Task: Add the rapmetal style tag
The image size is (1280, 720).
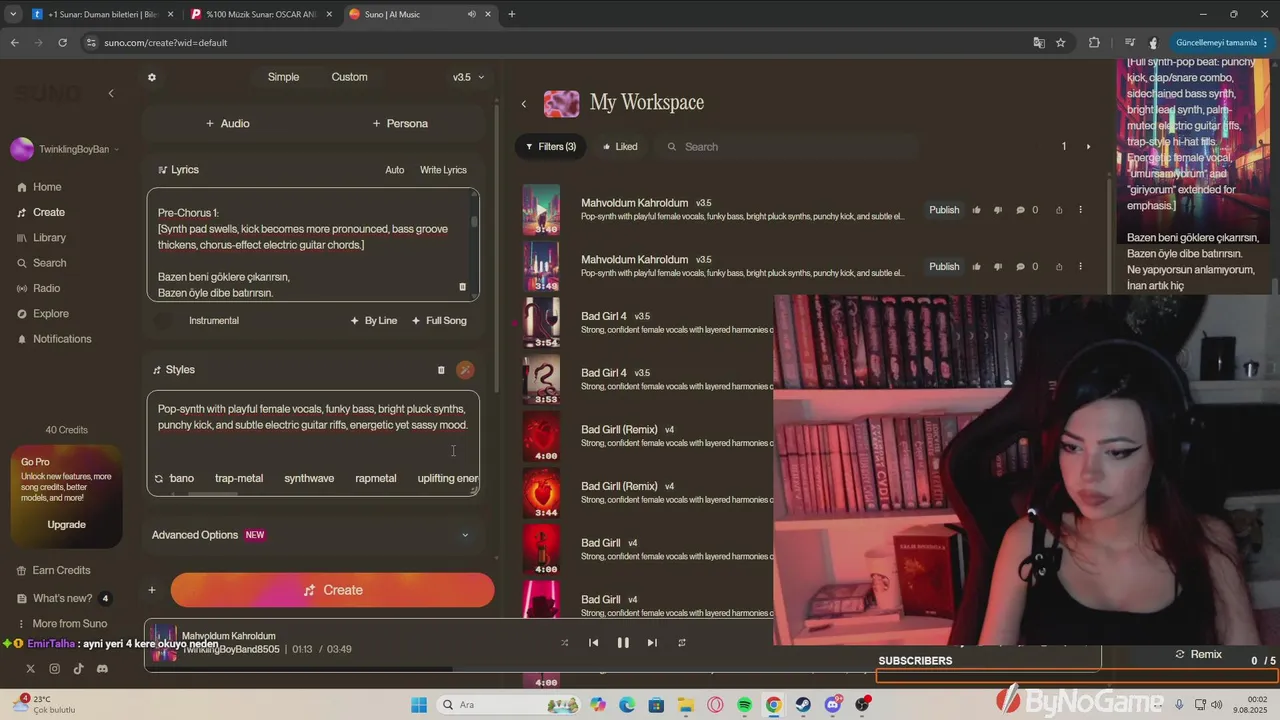Action: coord(376,479)
